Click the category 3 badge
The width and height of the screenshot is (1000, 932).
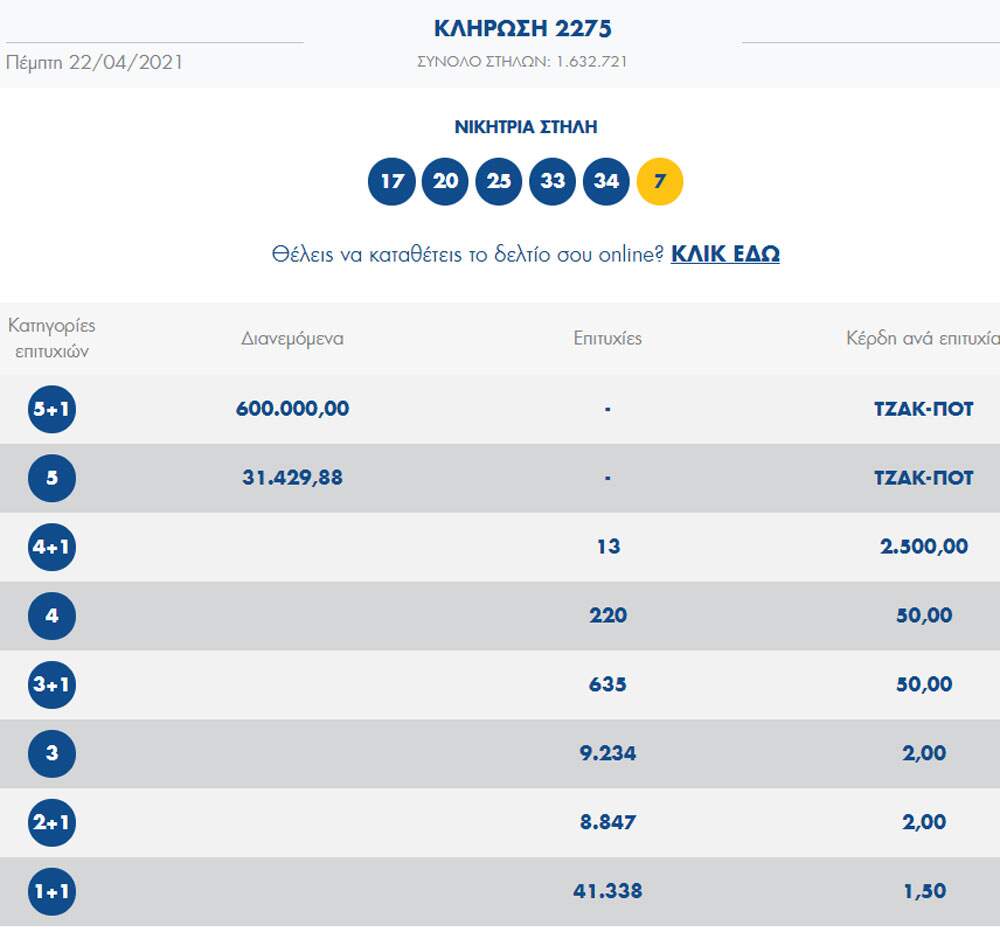52,754
